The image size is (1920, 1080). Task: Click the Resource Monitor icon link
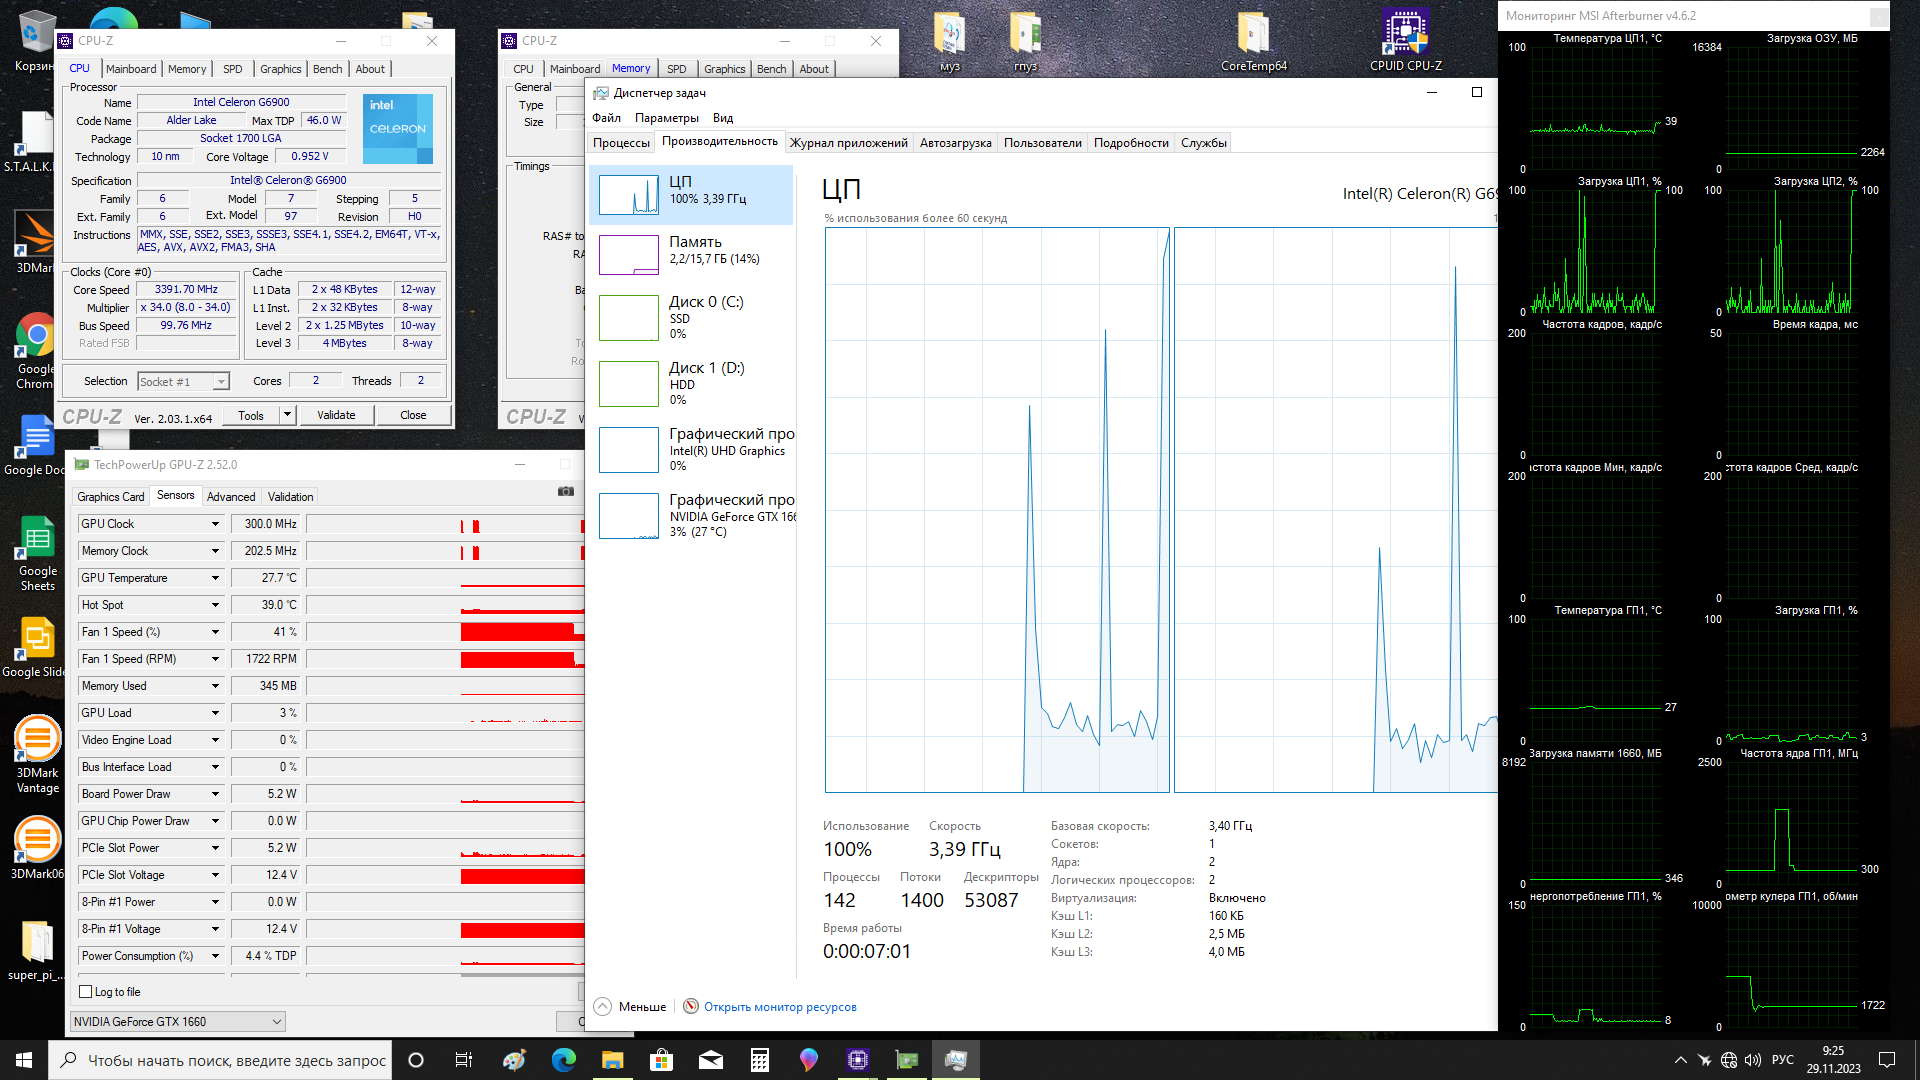(x=691, y=1006)
